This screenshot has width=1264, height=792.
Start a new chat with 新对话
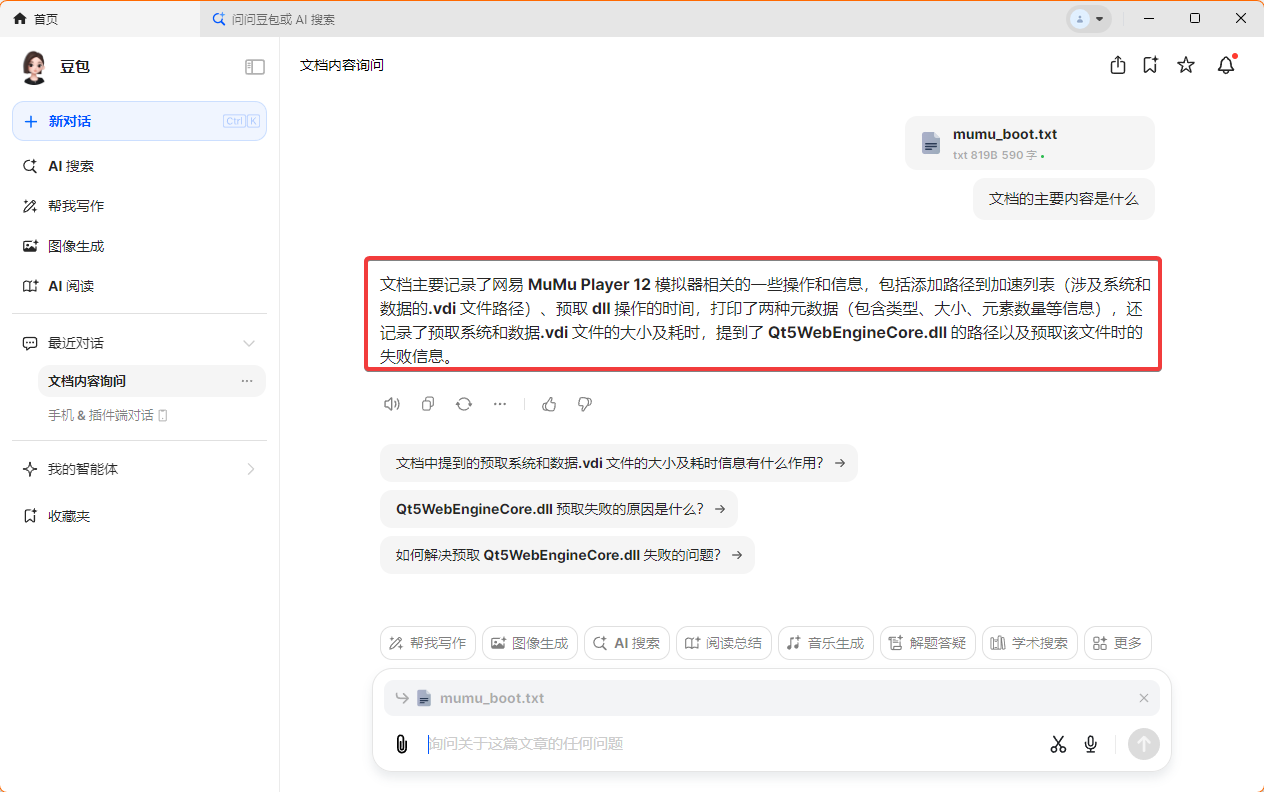tap(139, 121)
